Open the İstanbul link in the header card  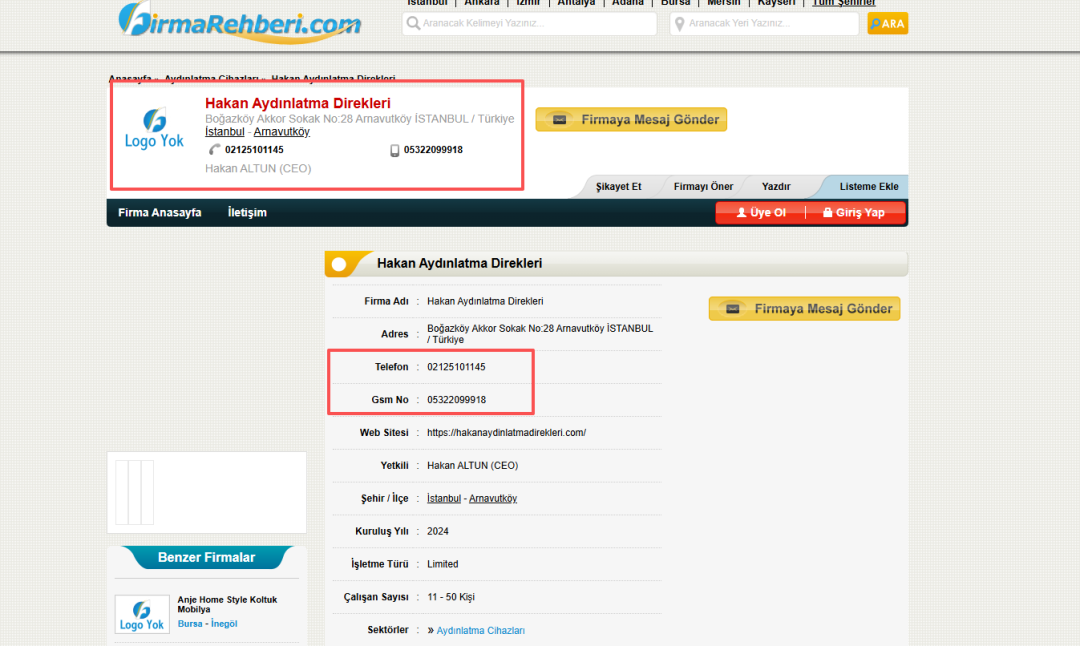[225, 132]
